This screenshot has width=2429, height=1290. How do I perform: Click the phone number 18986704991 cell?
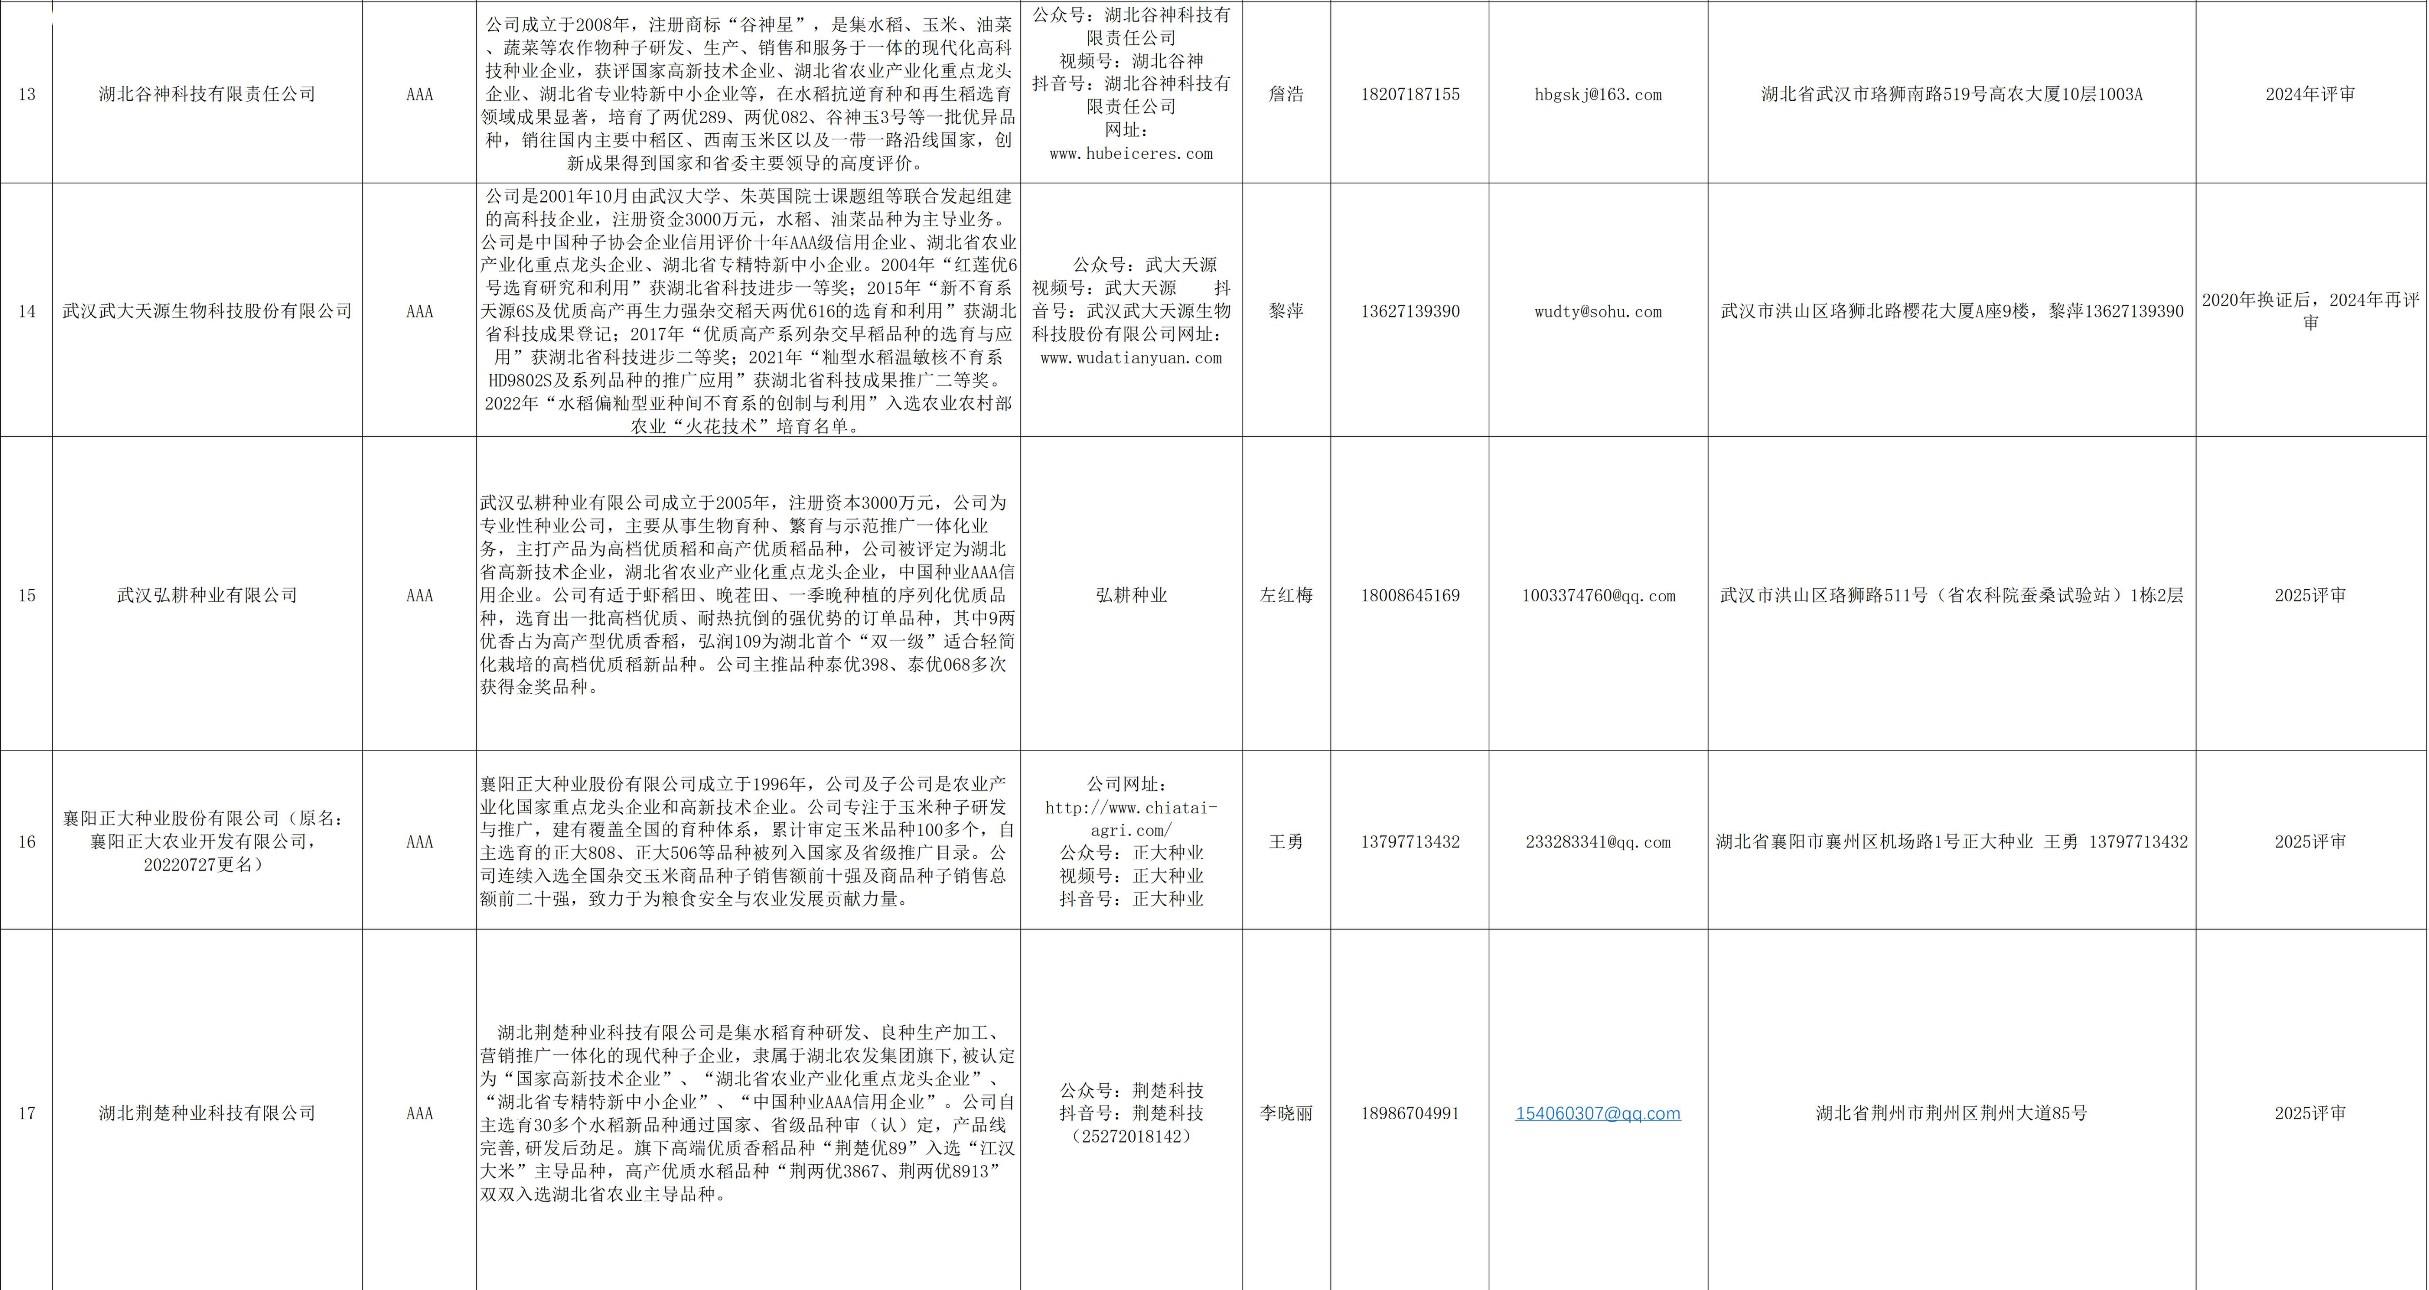(x=1410, y=1113)
